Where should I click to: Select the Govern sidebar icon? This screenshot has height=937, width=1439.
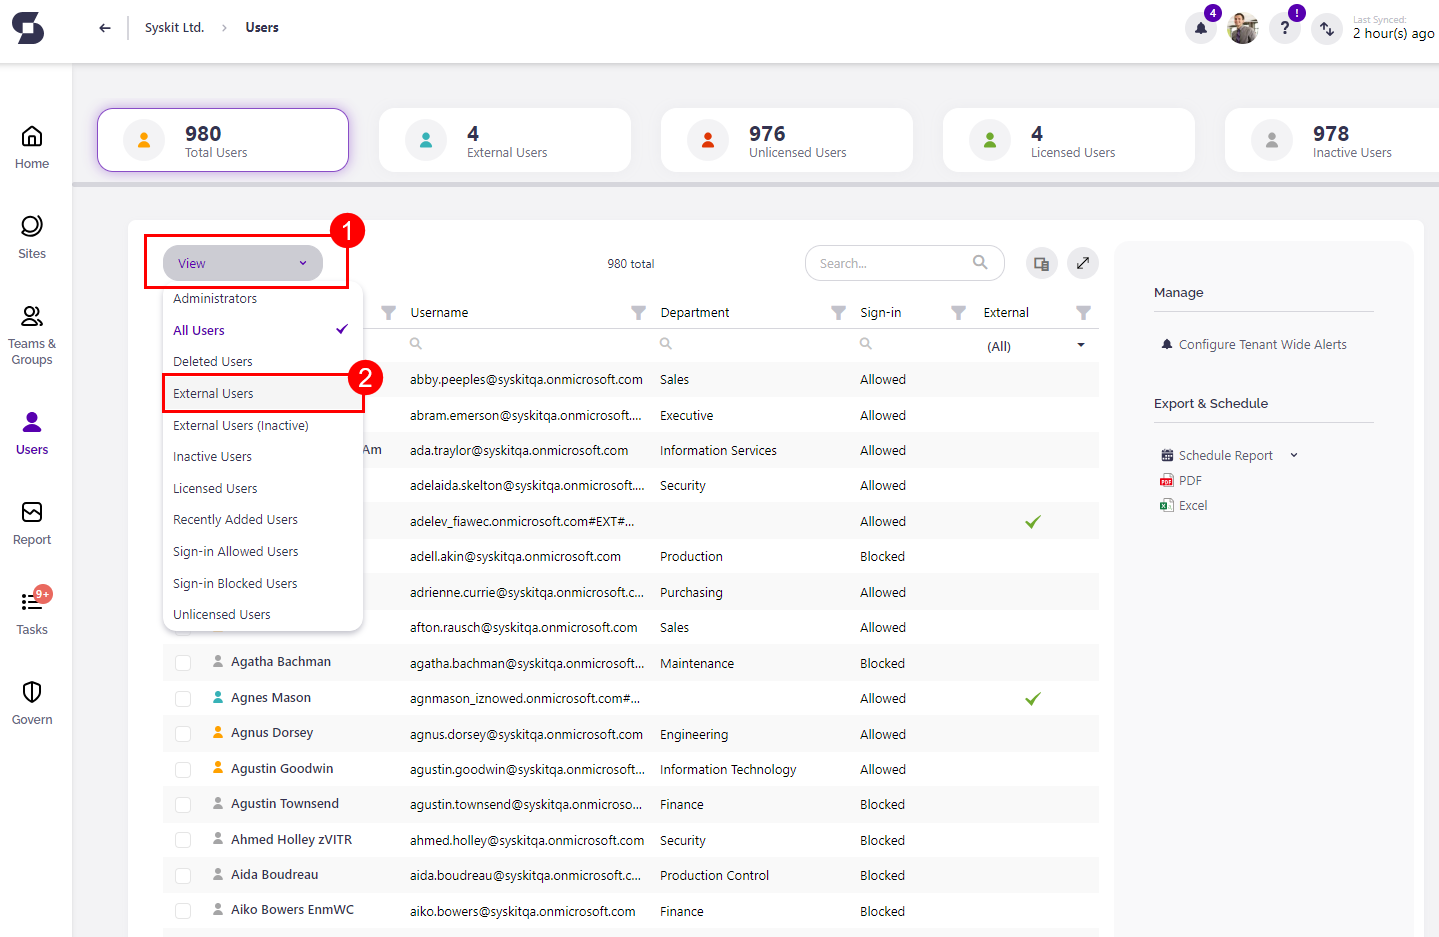point(31,702)
